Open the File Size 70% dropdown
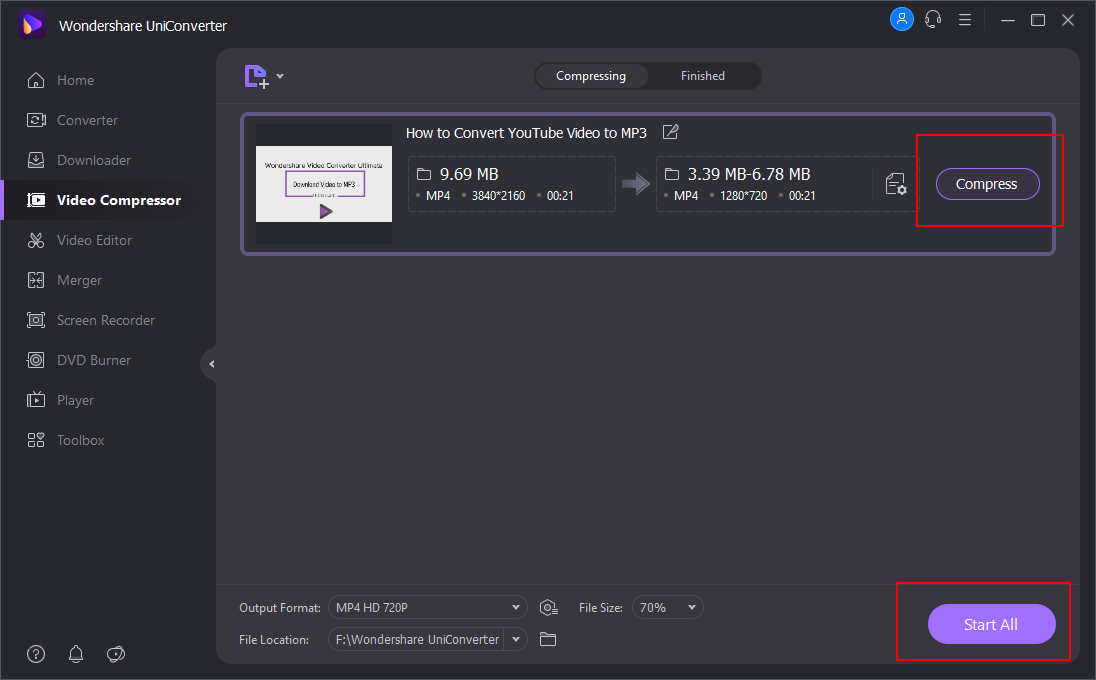The image size is (1096, 680). coord(668,607)
